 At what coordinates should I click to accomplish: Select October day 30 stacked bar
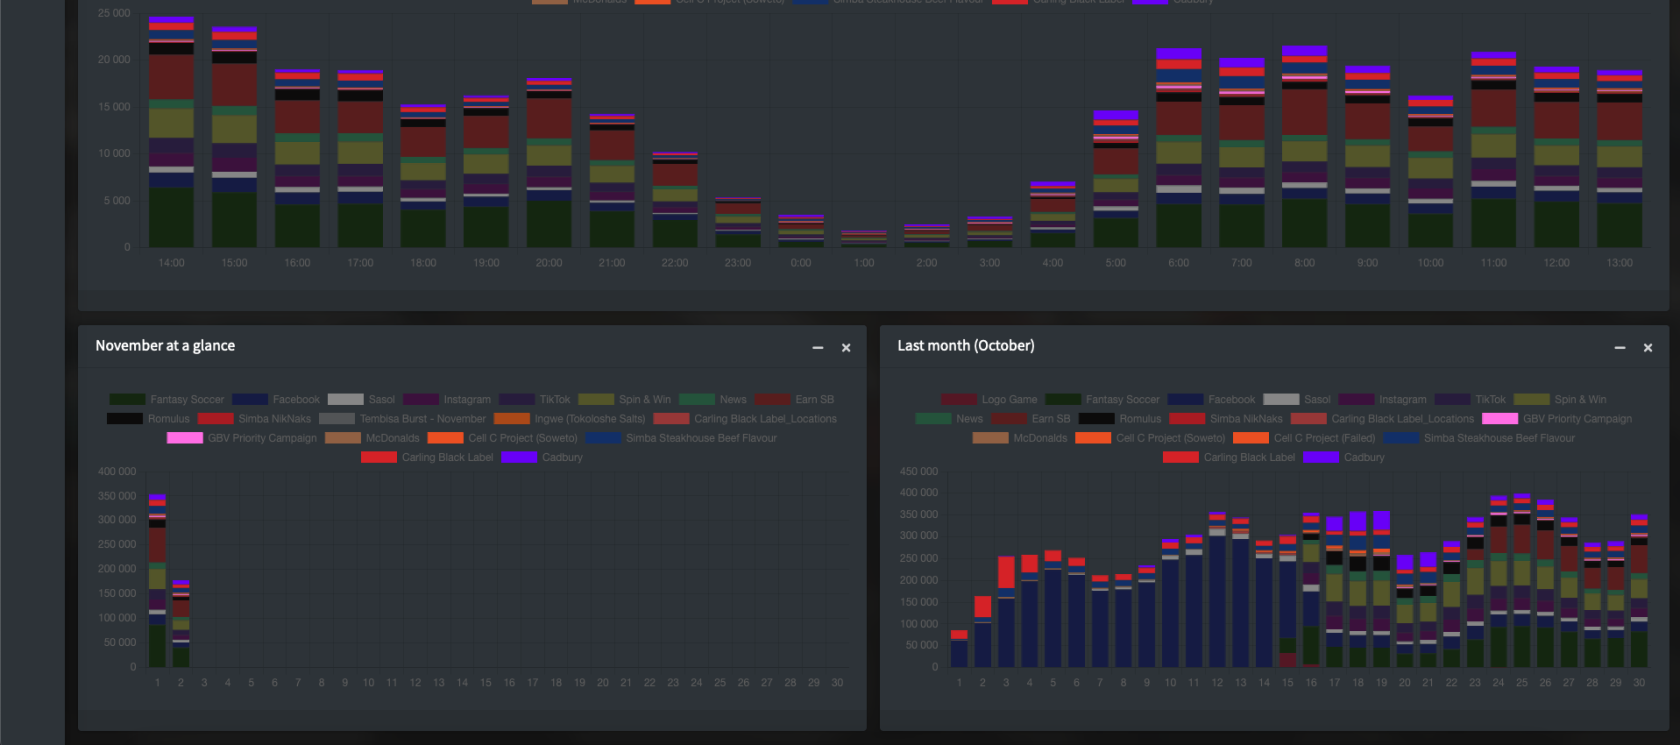(1639, 591)
